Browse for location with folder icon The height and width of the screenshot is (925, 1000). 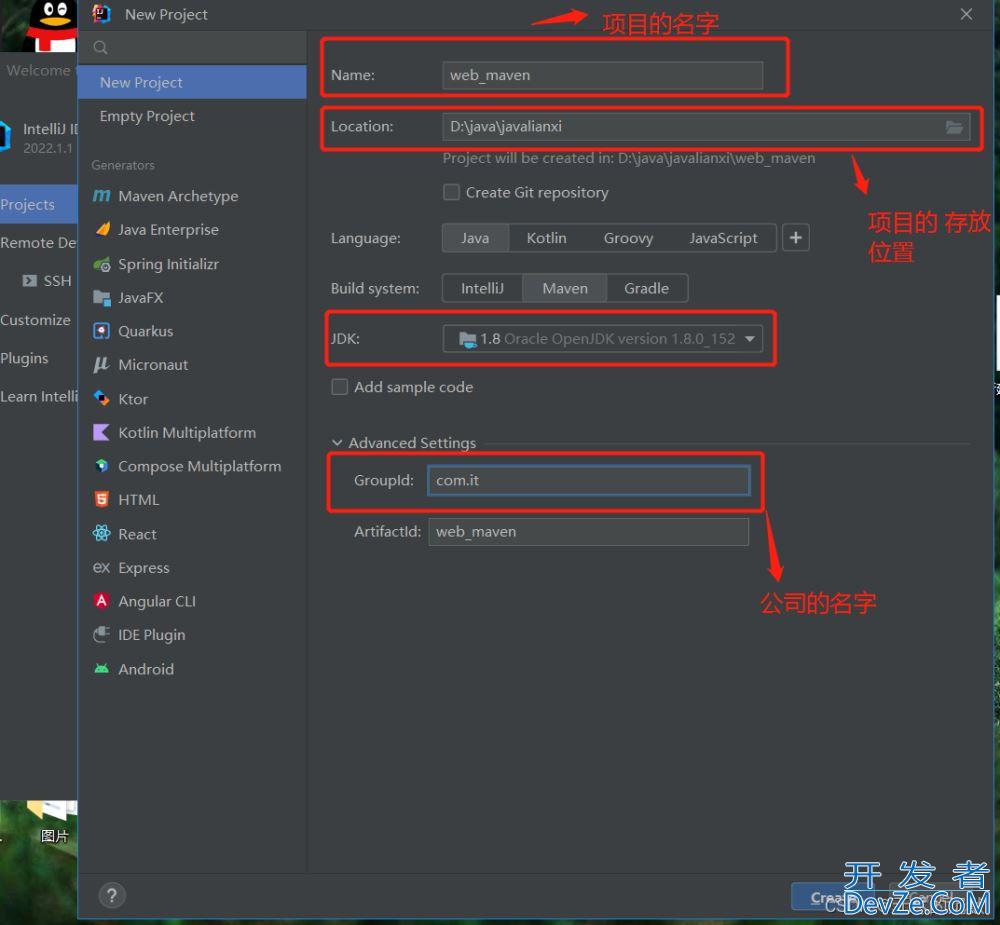pos(954,127)
